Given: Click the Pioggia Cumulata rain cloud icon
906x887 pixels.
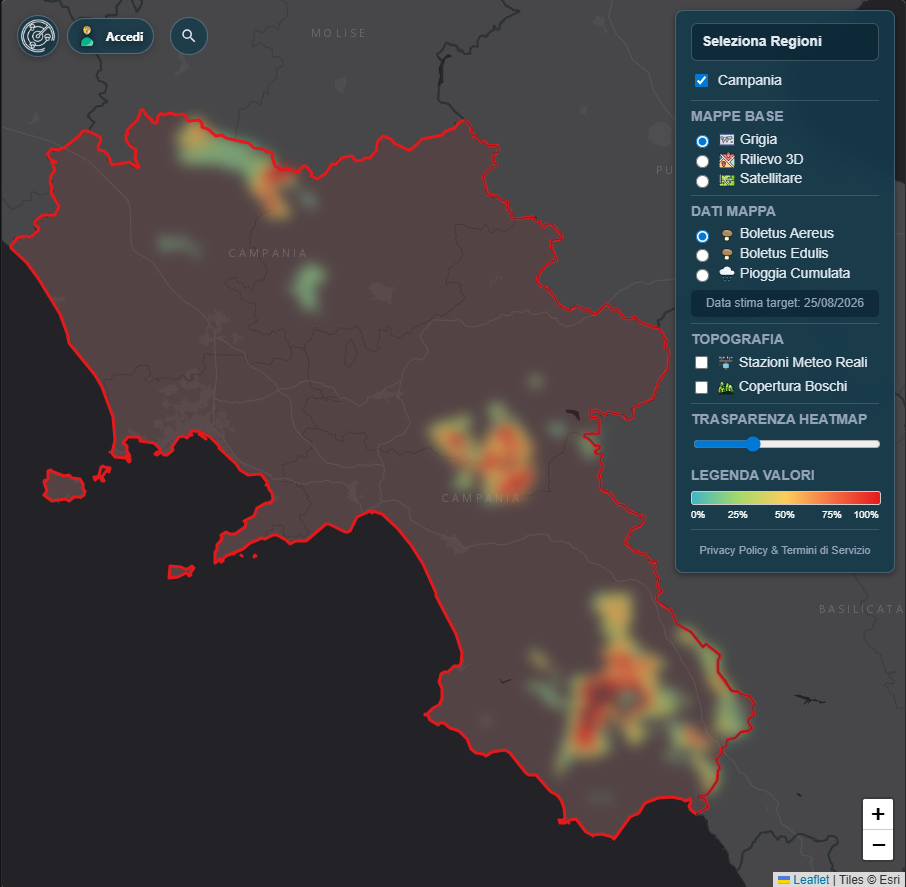Looking at the screenshot, I should coord(726,273).
